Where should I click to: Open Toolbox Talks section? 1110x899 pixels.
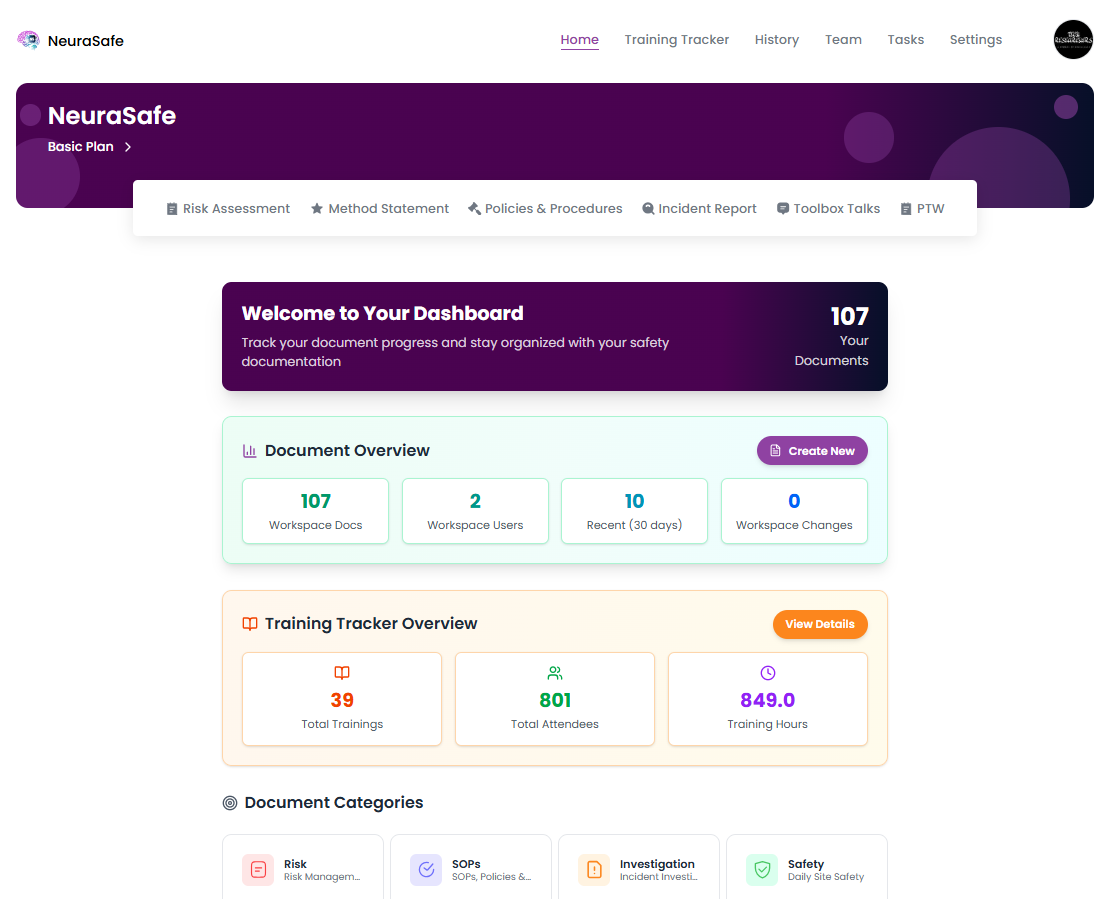pos(829,209)
